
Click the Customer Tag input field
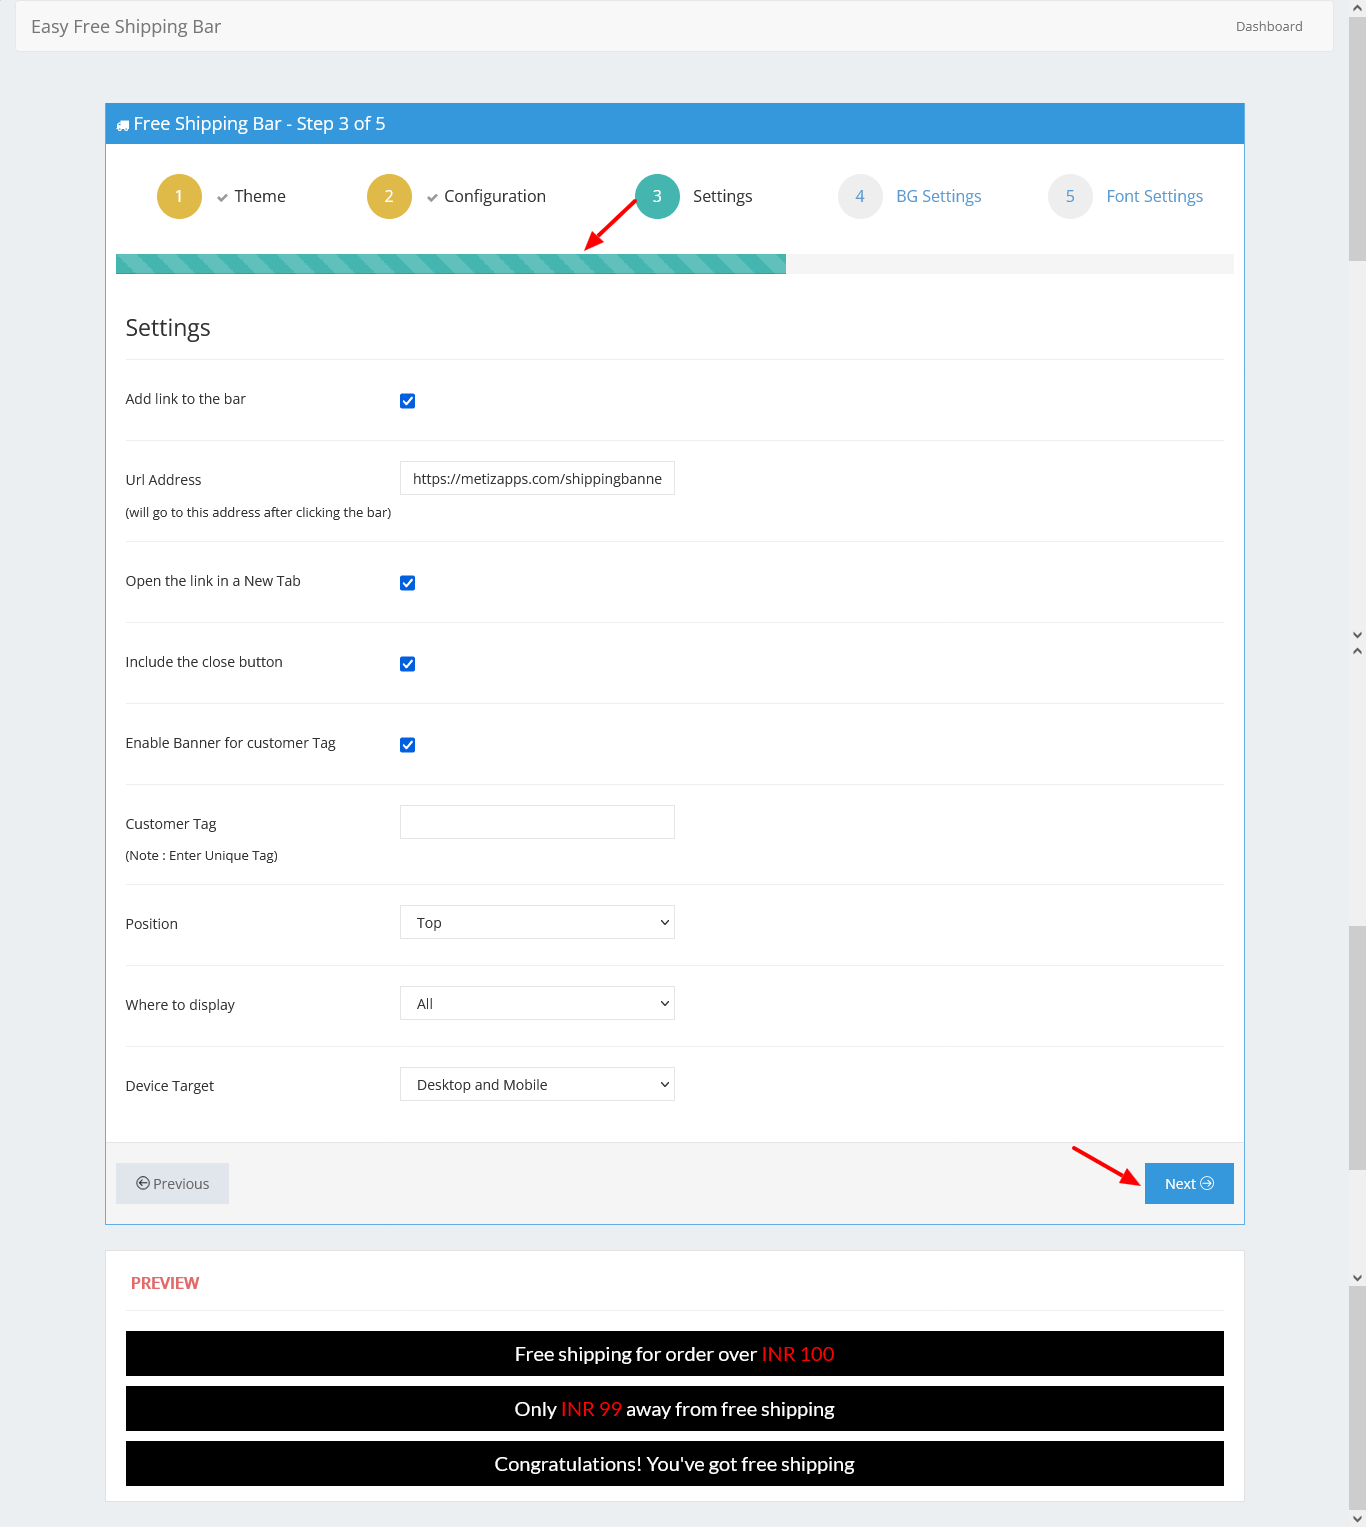pyautogui.click(x=537, y=822)
